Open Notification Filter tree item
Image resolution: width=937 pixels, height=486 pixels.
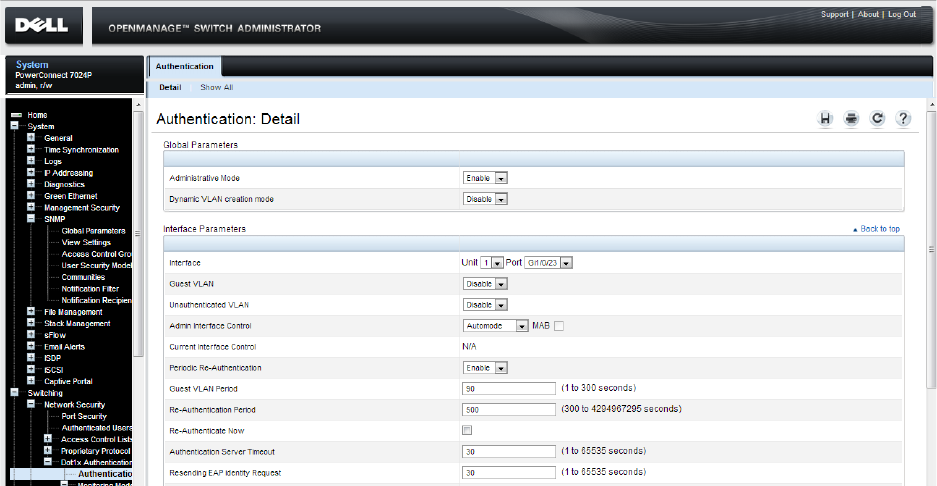[90, 289]
